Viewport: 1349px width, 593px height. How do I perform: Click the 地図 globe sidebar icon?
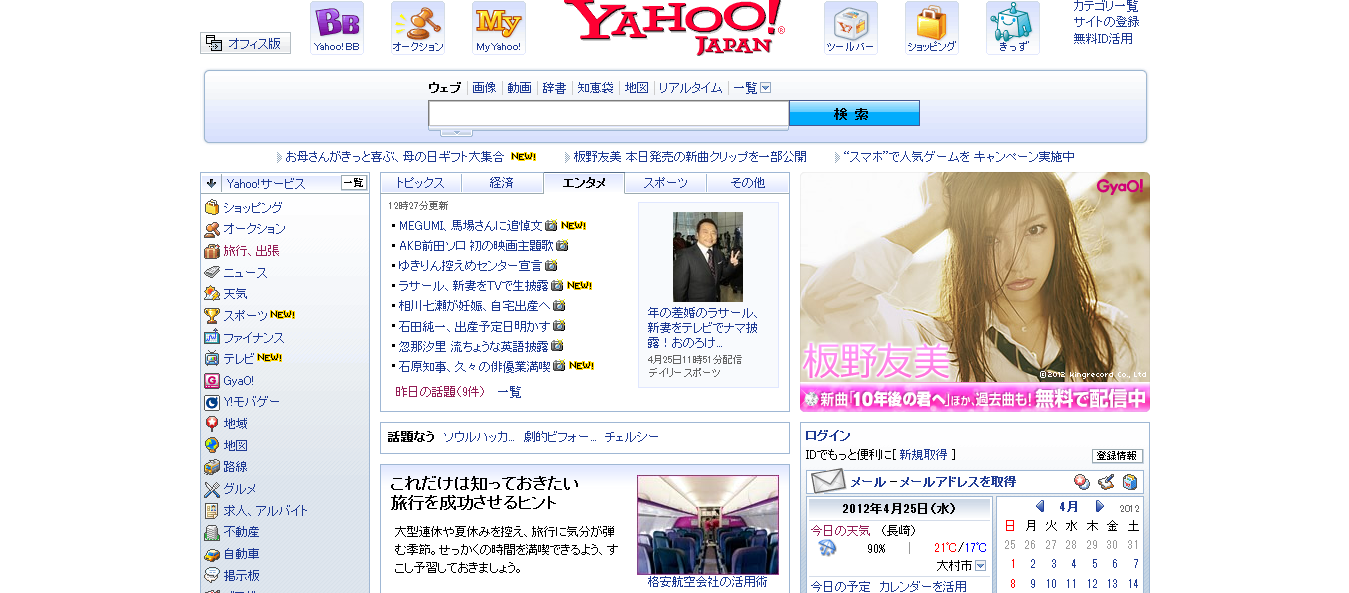click(x=212, y=445)
